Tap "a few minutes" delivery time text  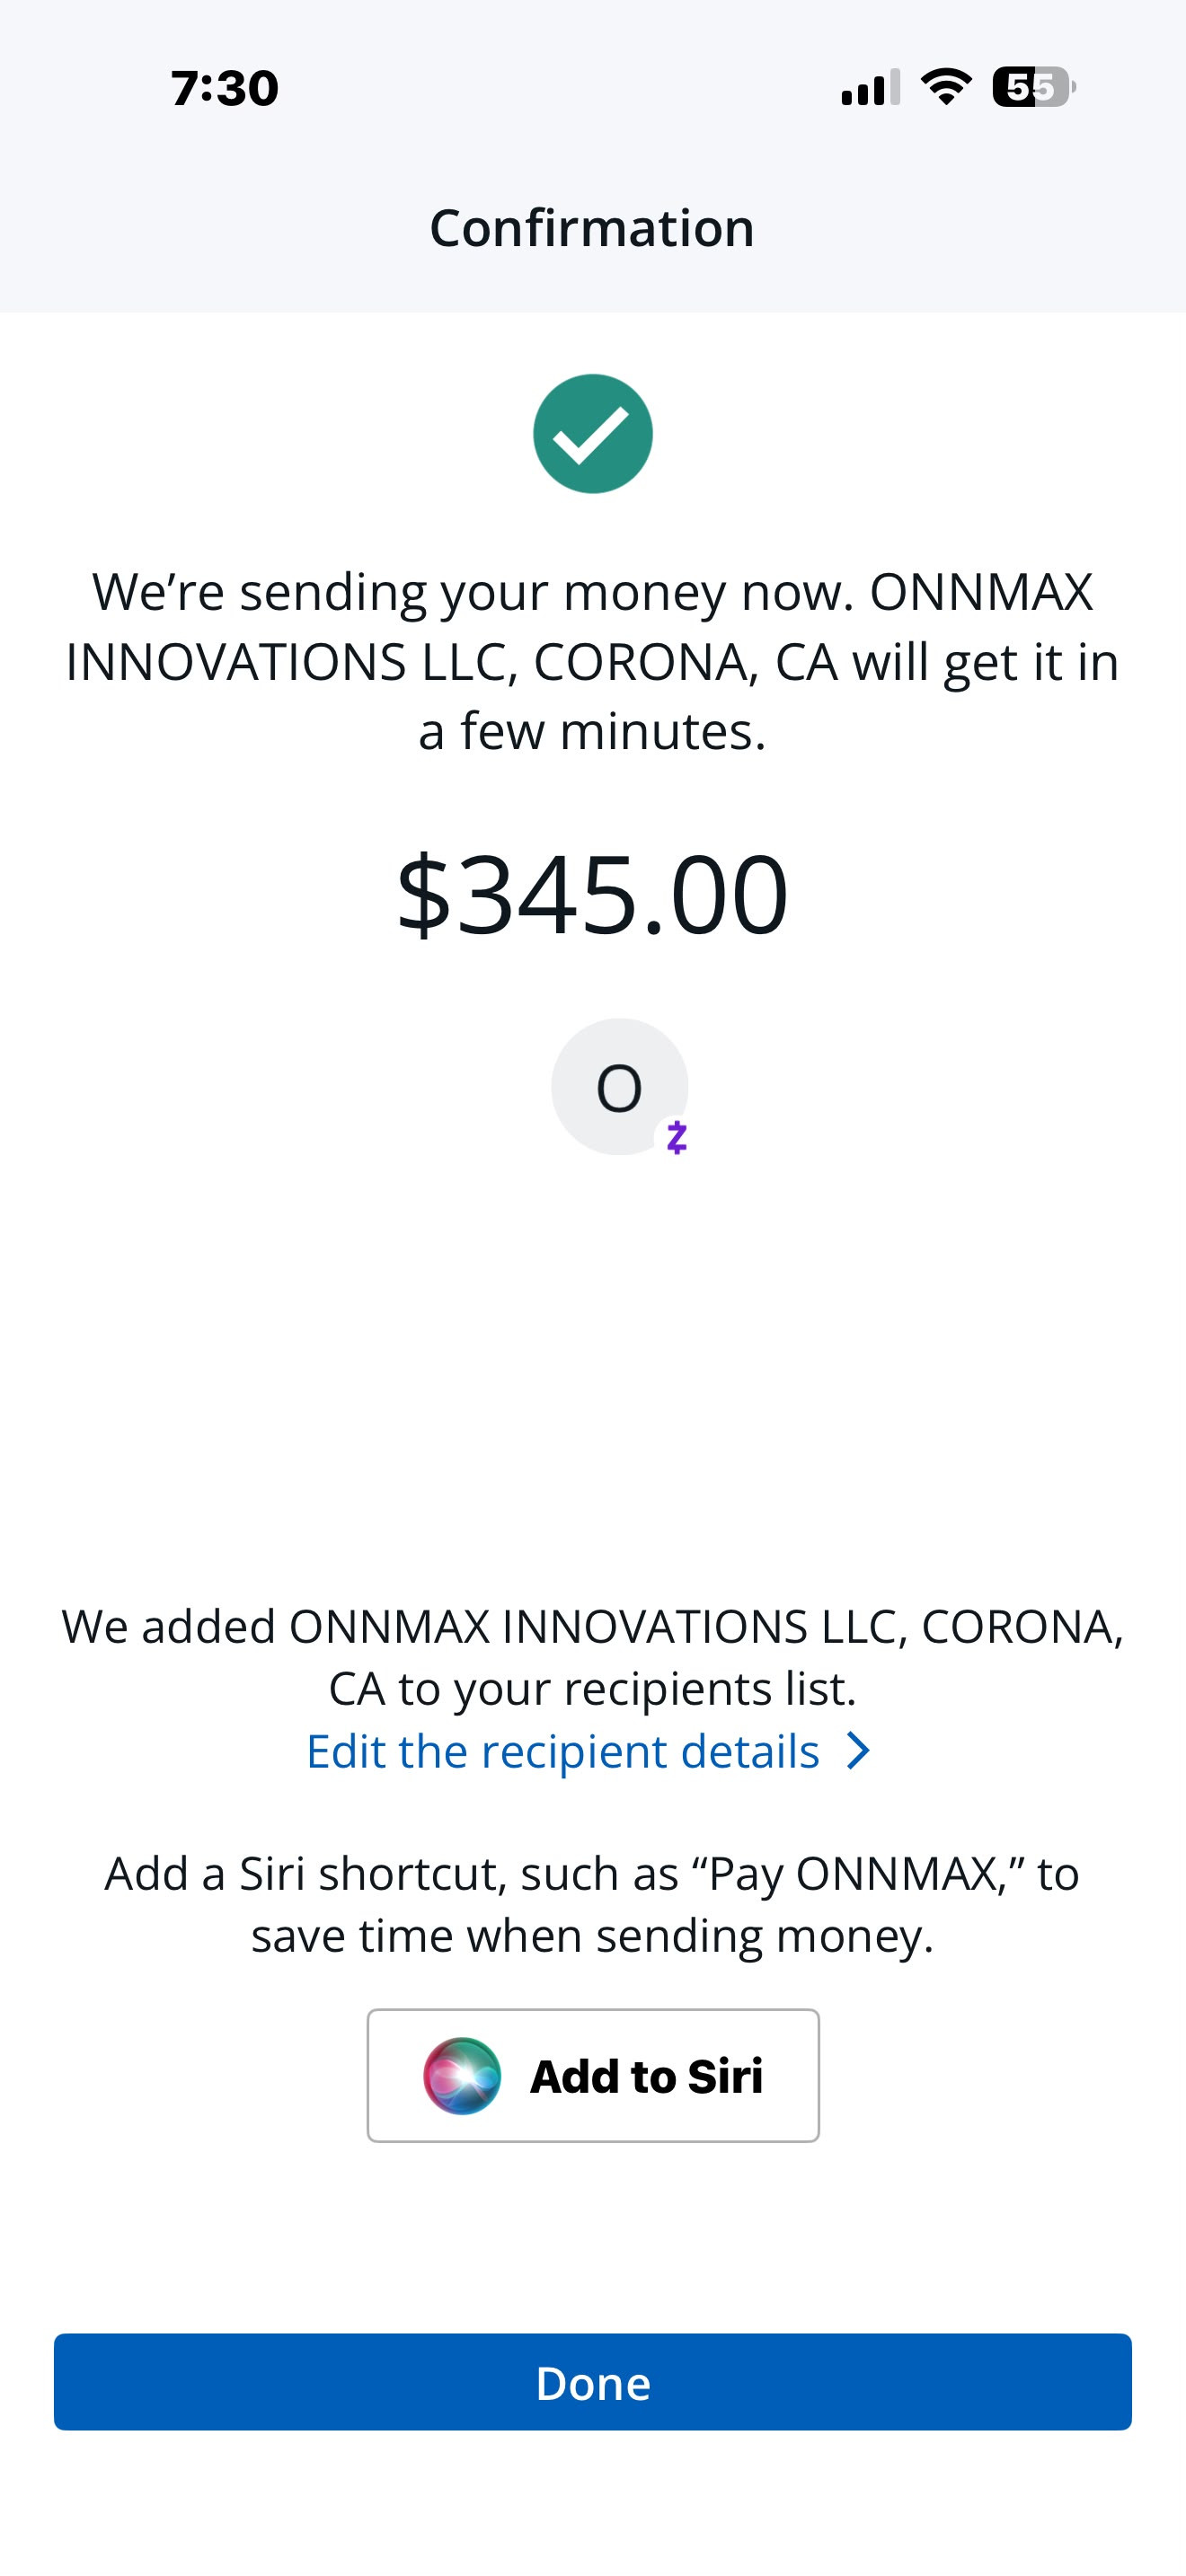[593, 731]
